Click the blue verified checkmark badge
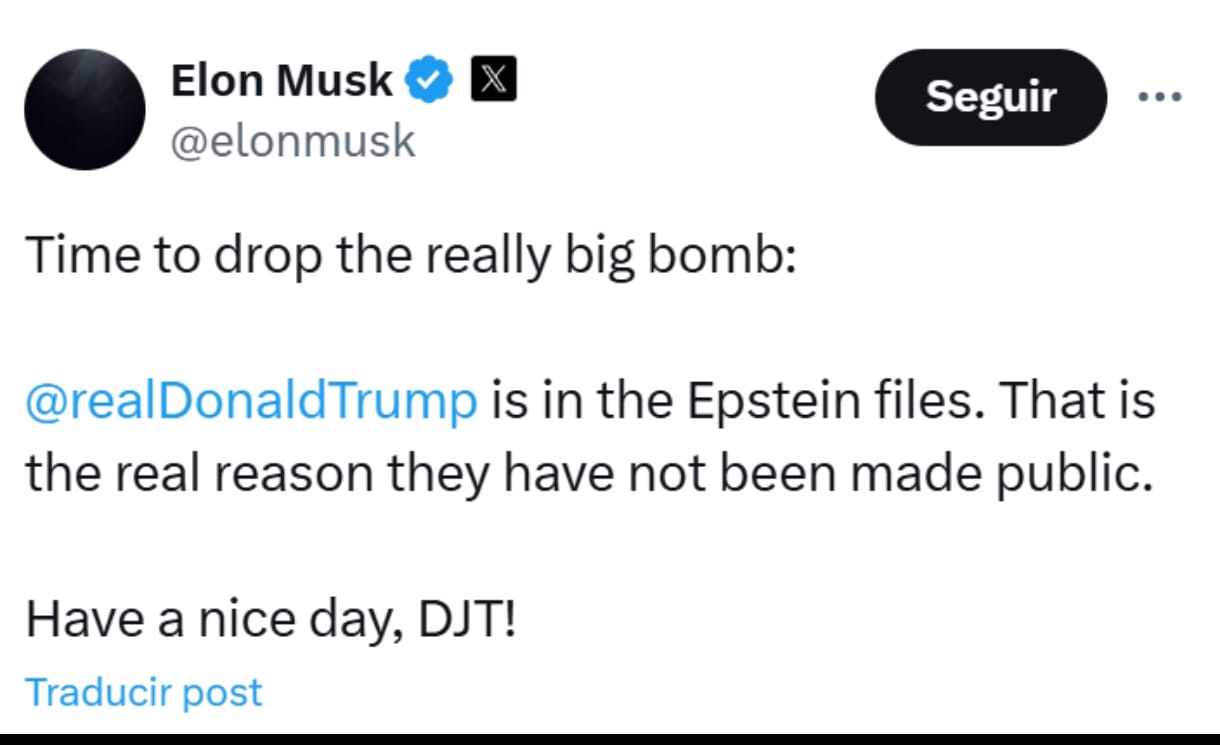Screen dimensions: 1220x745 click(x=431, y=81)
